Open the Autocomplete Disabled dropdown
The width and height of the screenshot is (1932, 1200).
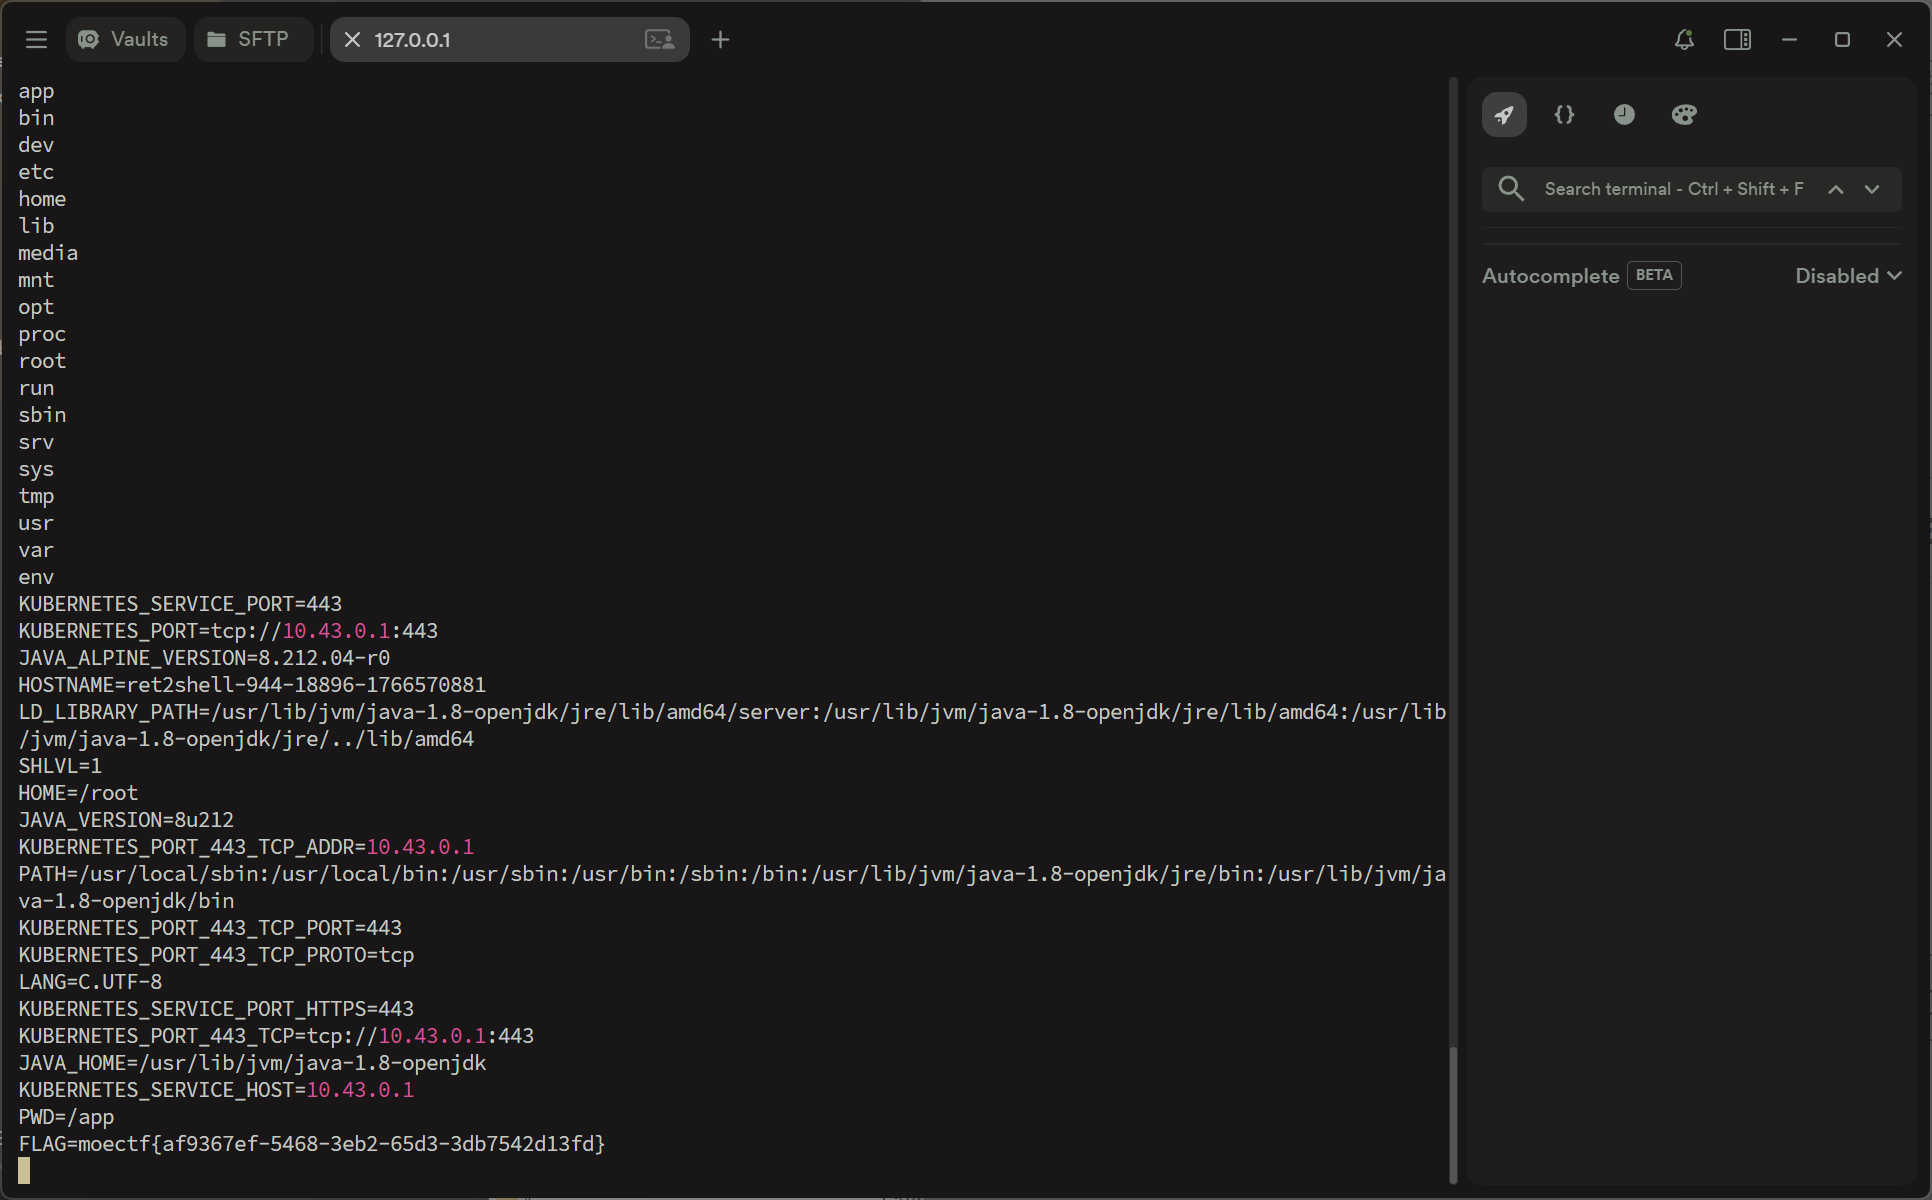pyautogui.click(x=1847, y=276)
